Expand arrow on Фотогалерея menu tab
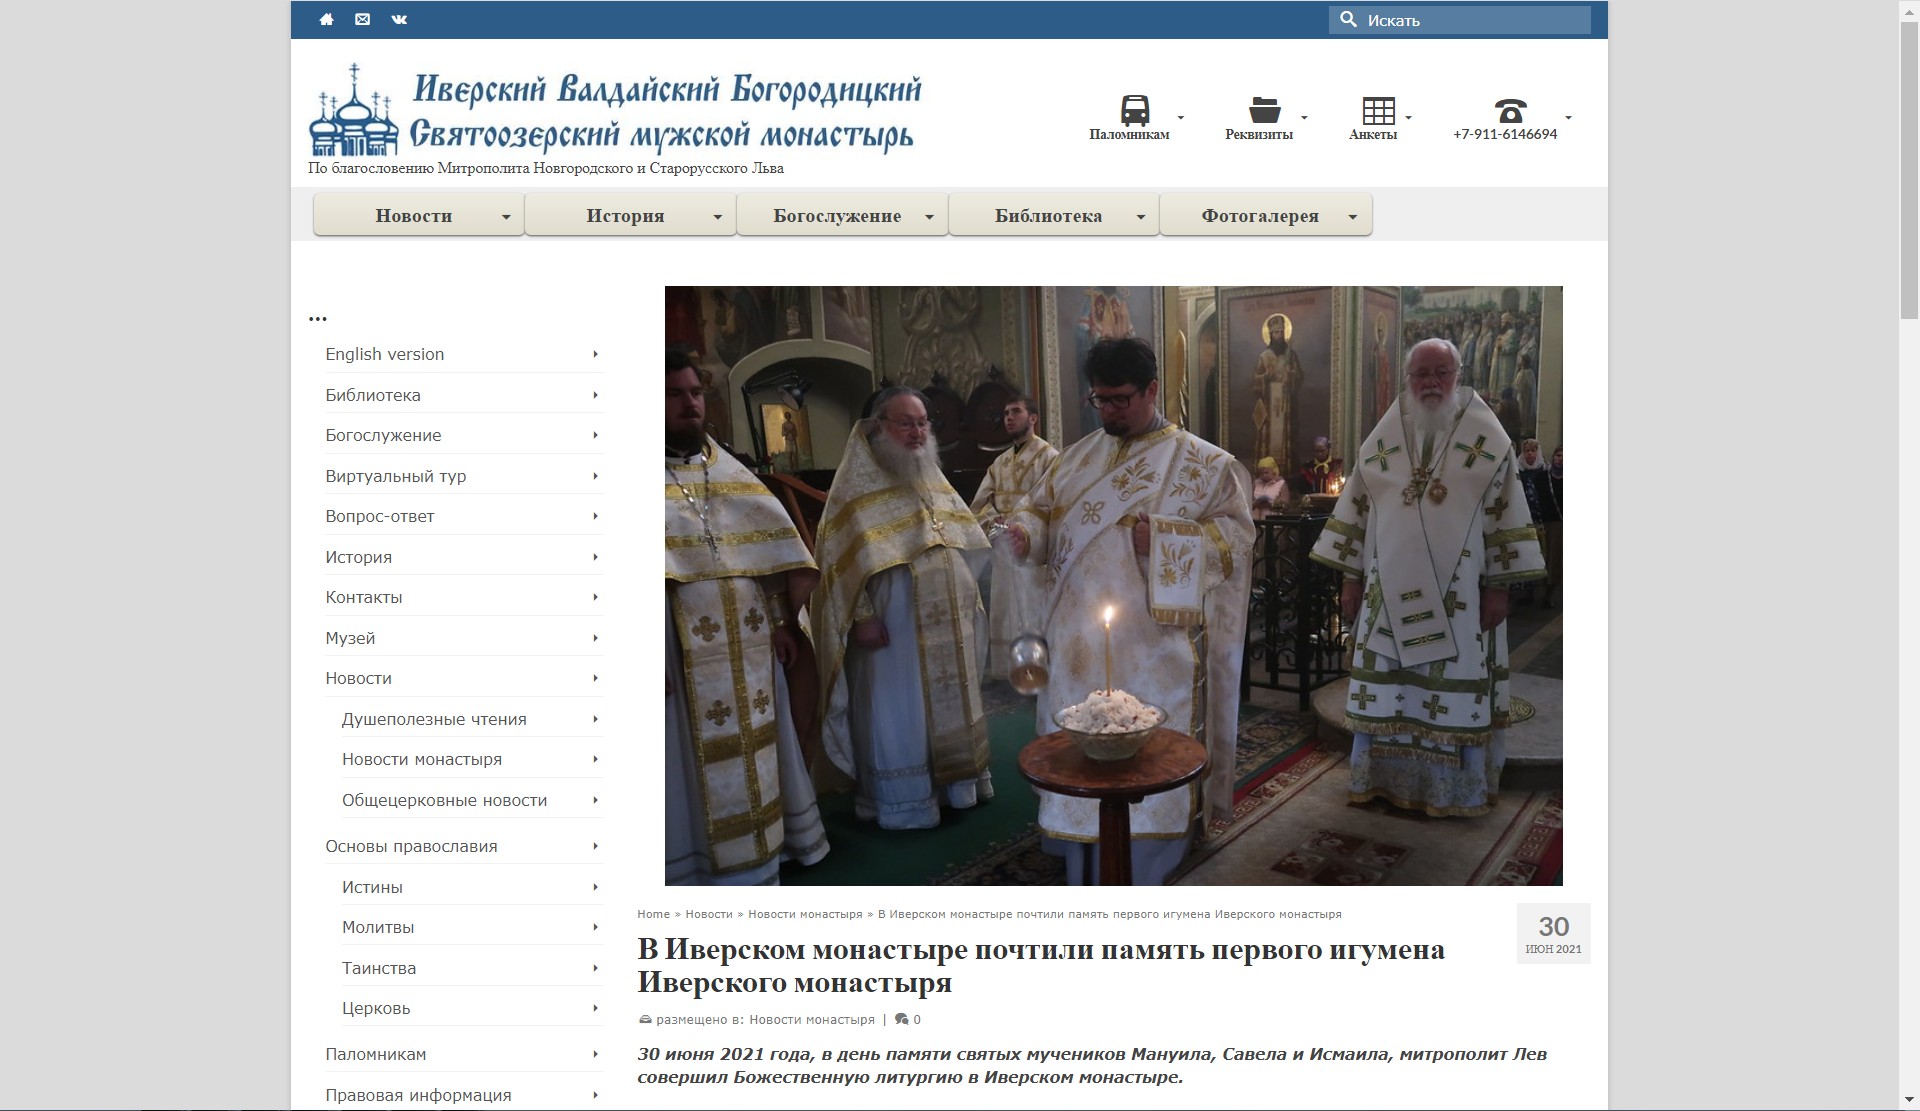Image resolution: width=1920 pixels, height=1111 pixels. (x=1353, y=217)
